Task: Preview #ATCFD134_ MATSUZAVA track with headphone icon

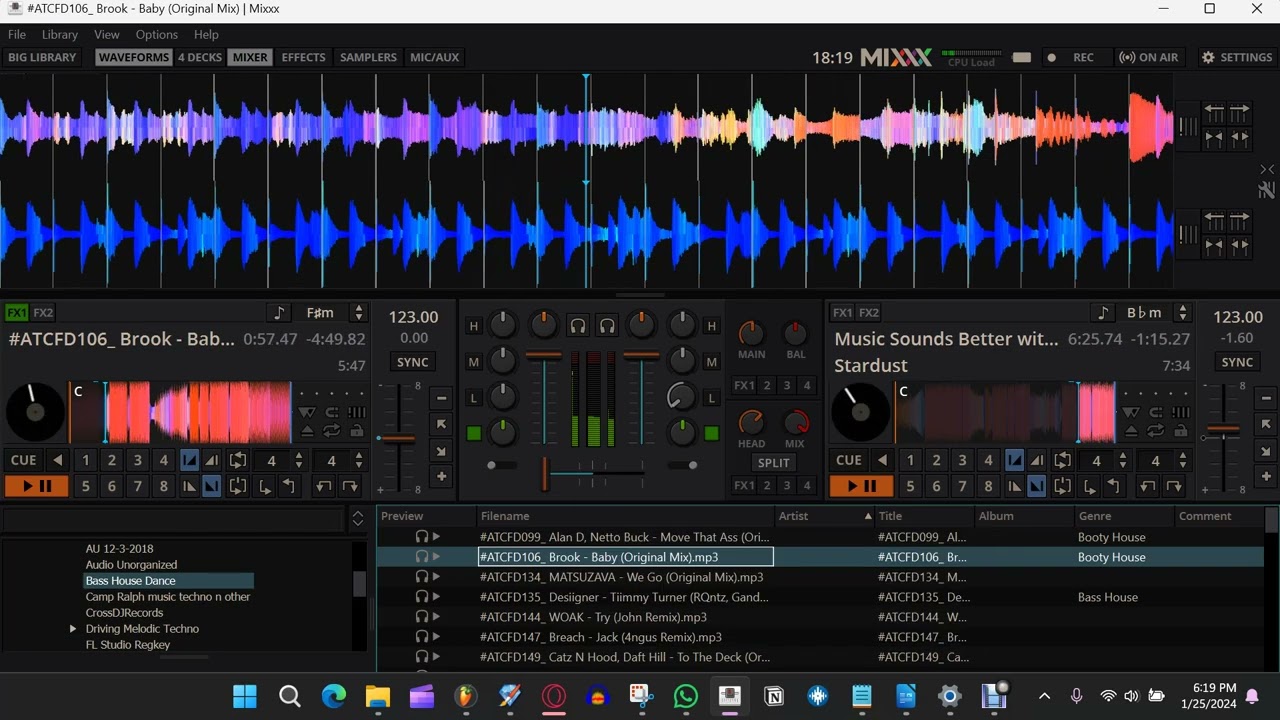Action: [x=422, y=577]
